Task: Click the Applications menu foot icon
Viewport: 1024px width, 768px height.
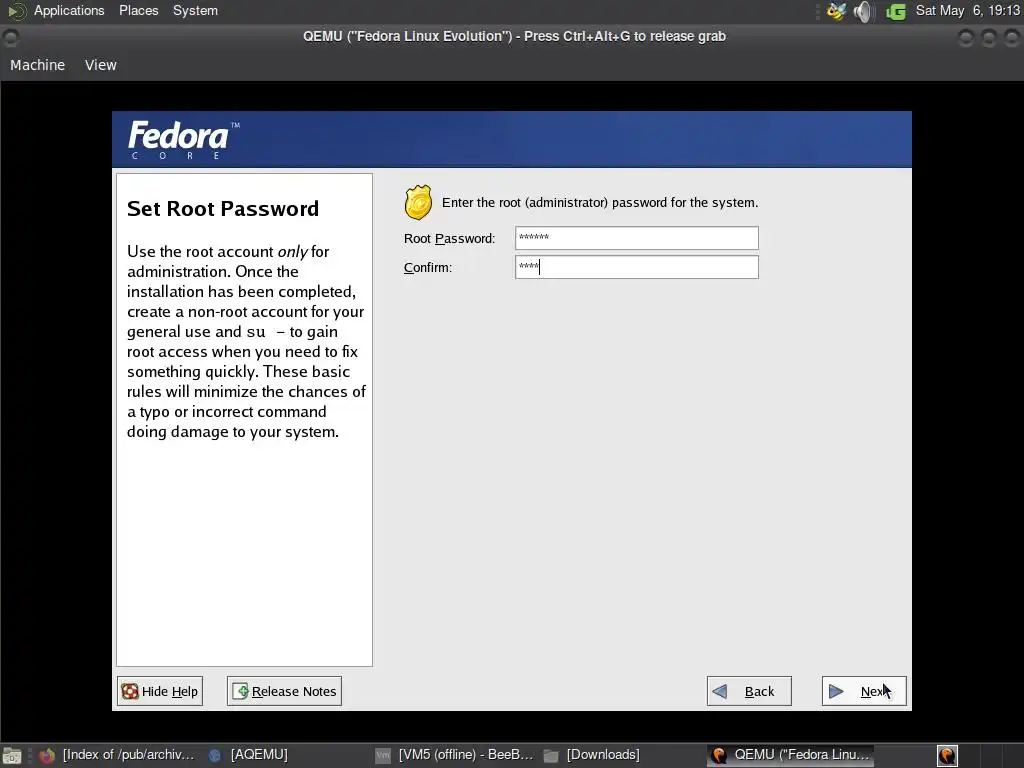Action: click(16, 11)
